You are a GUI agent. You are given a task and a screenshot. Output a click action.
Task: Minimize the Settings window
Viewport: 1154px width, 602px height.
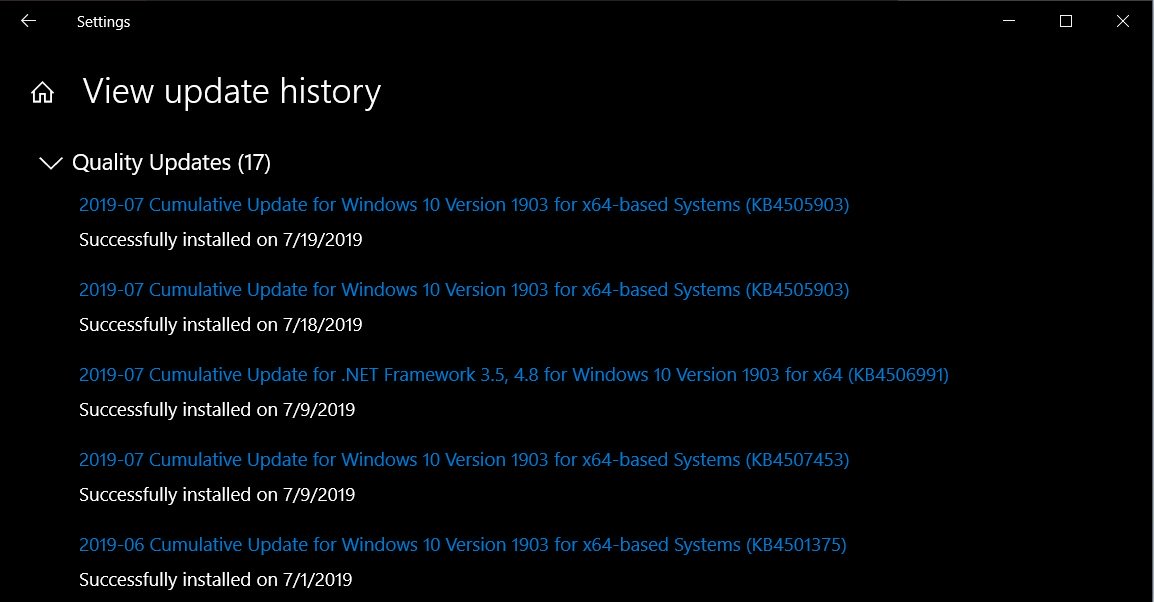click(x=1009, y=21)
